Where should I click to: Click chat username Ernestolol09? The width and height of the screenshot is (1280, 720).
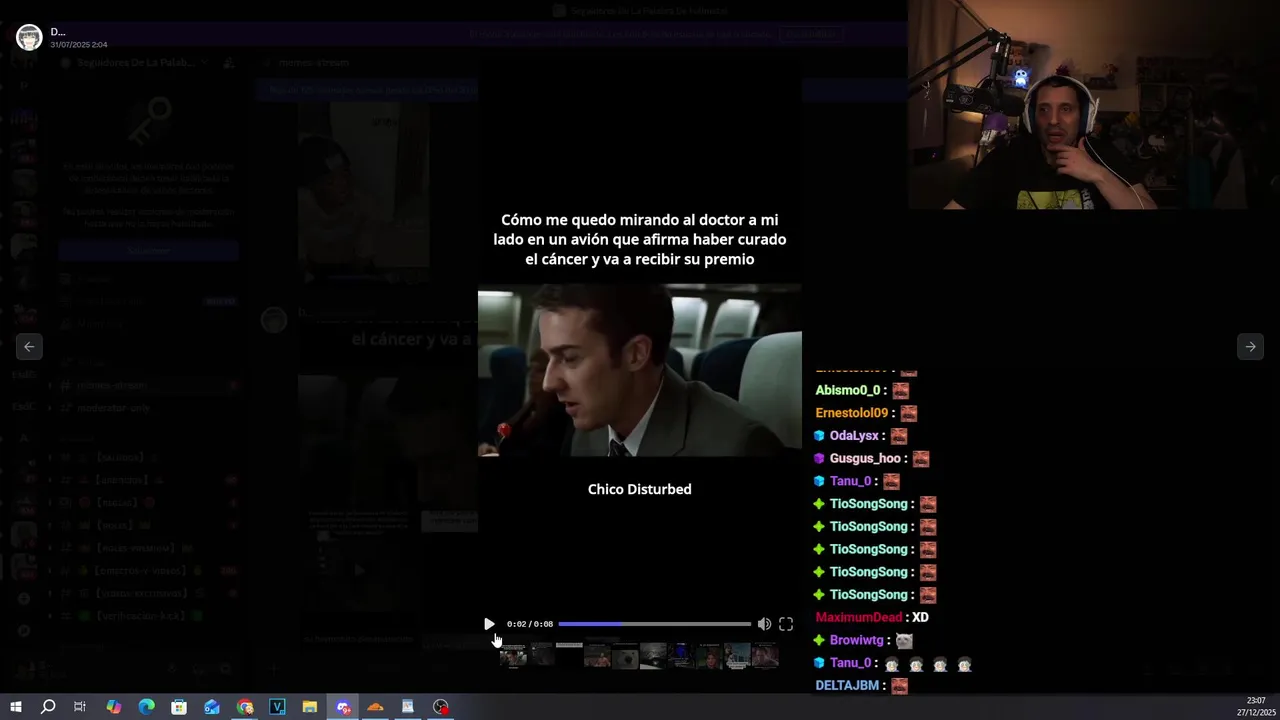(852, 413)
